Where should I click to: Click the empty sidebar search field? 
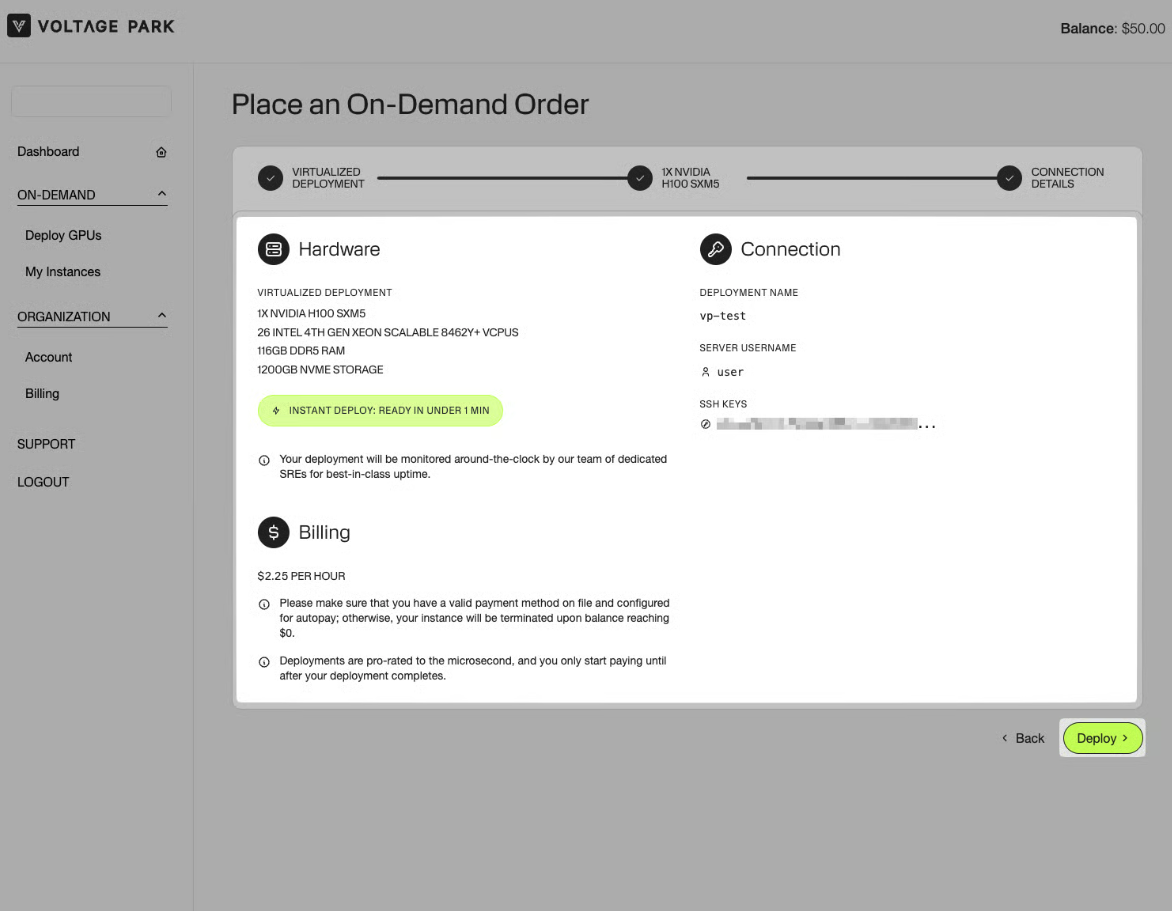[x=91, y=101]
